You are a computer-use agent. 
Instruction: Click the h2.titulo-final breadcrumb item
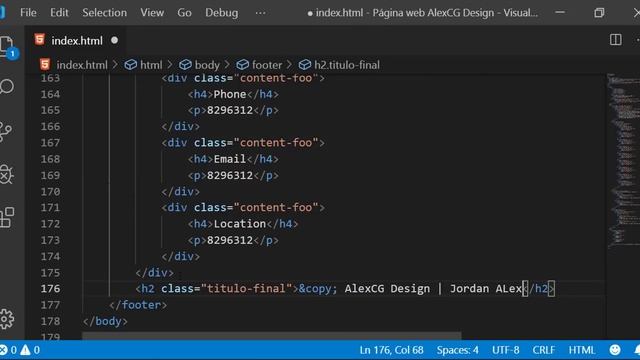coord(347,65)
